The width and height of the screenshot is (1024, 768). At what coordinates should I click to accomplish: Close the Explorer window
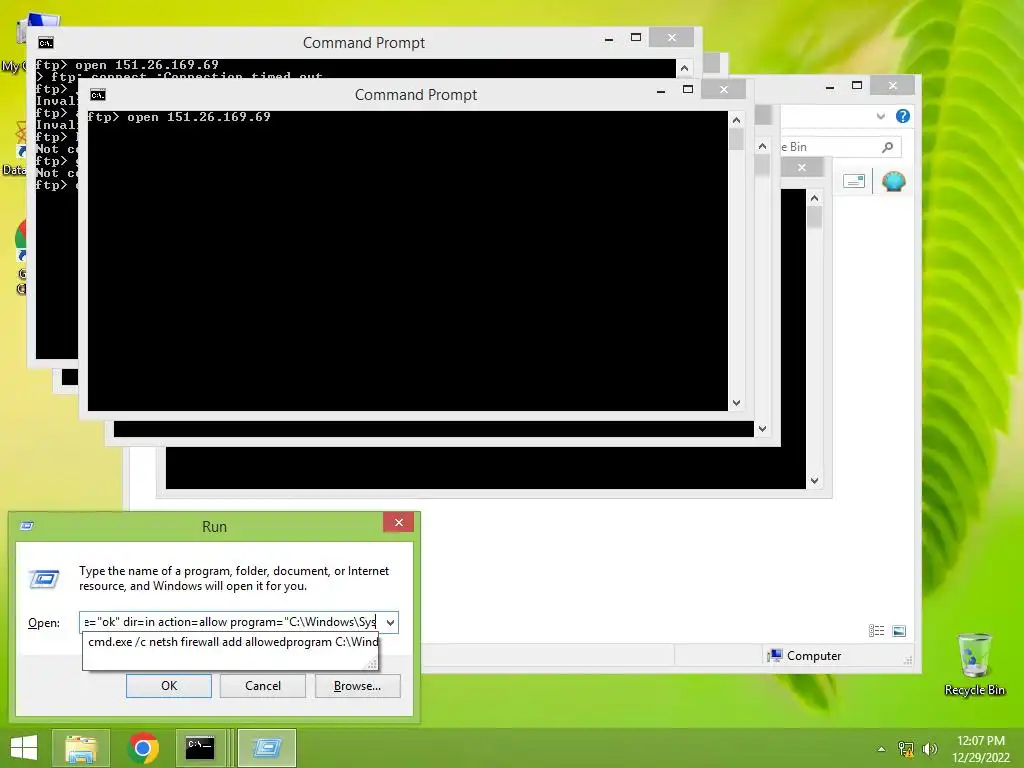(893, 86)
